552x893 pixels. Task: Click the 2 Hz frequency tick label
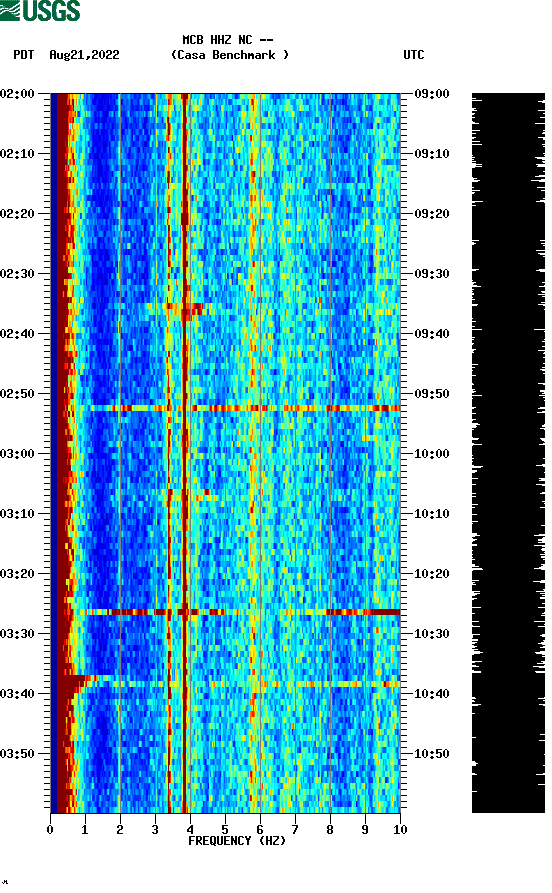(x=120, y=830)
